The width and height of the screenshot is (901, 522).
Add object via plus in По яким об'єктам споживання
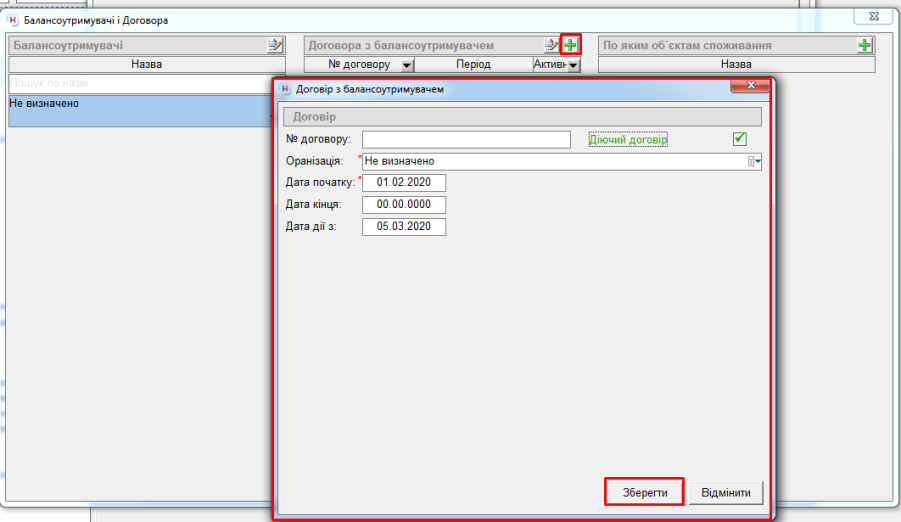point(865,45)
